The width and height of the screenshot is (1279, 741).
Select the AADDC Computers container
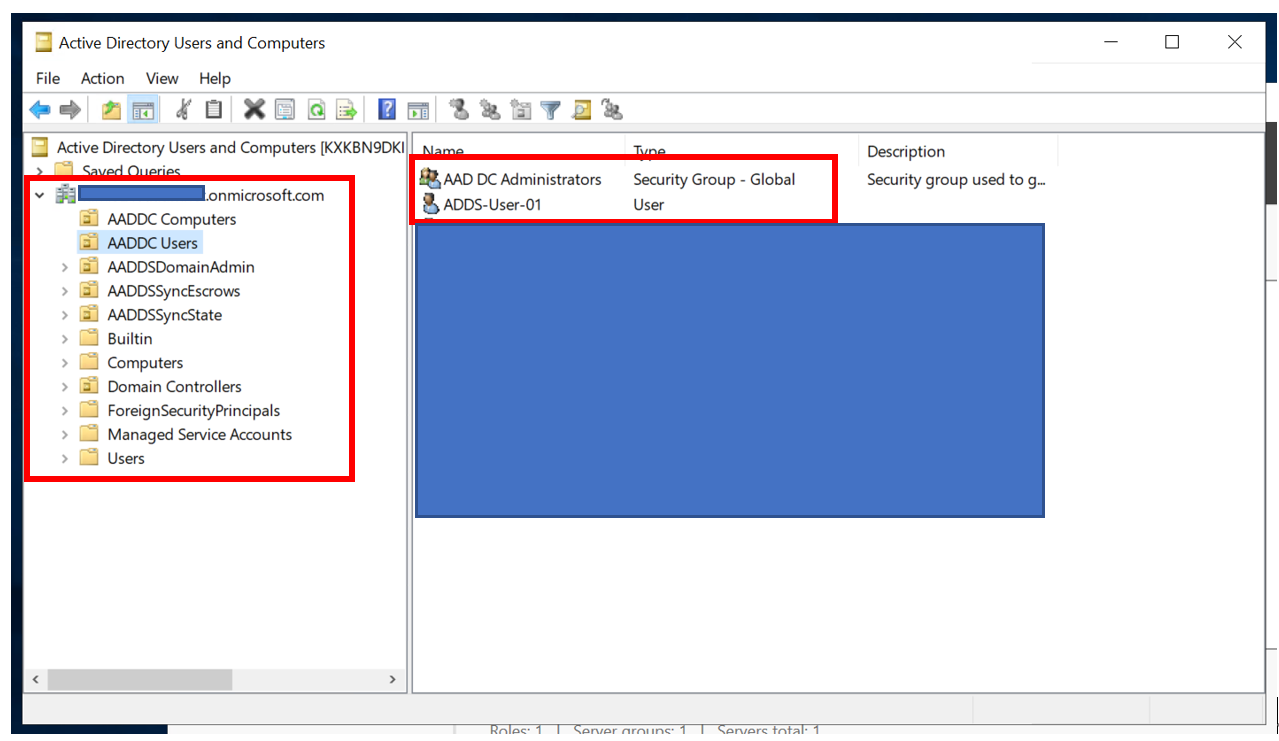click(159, 219)
